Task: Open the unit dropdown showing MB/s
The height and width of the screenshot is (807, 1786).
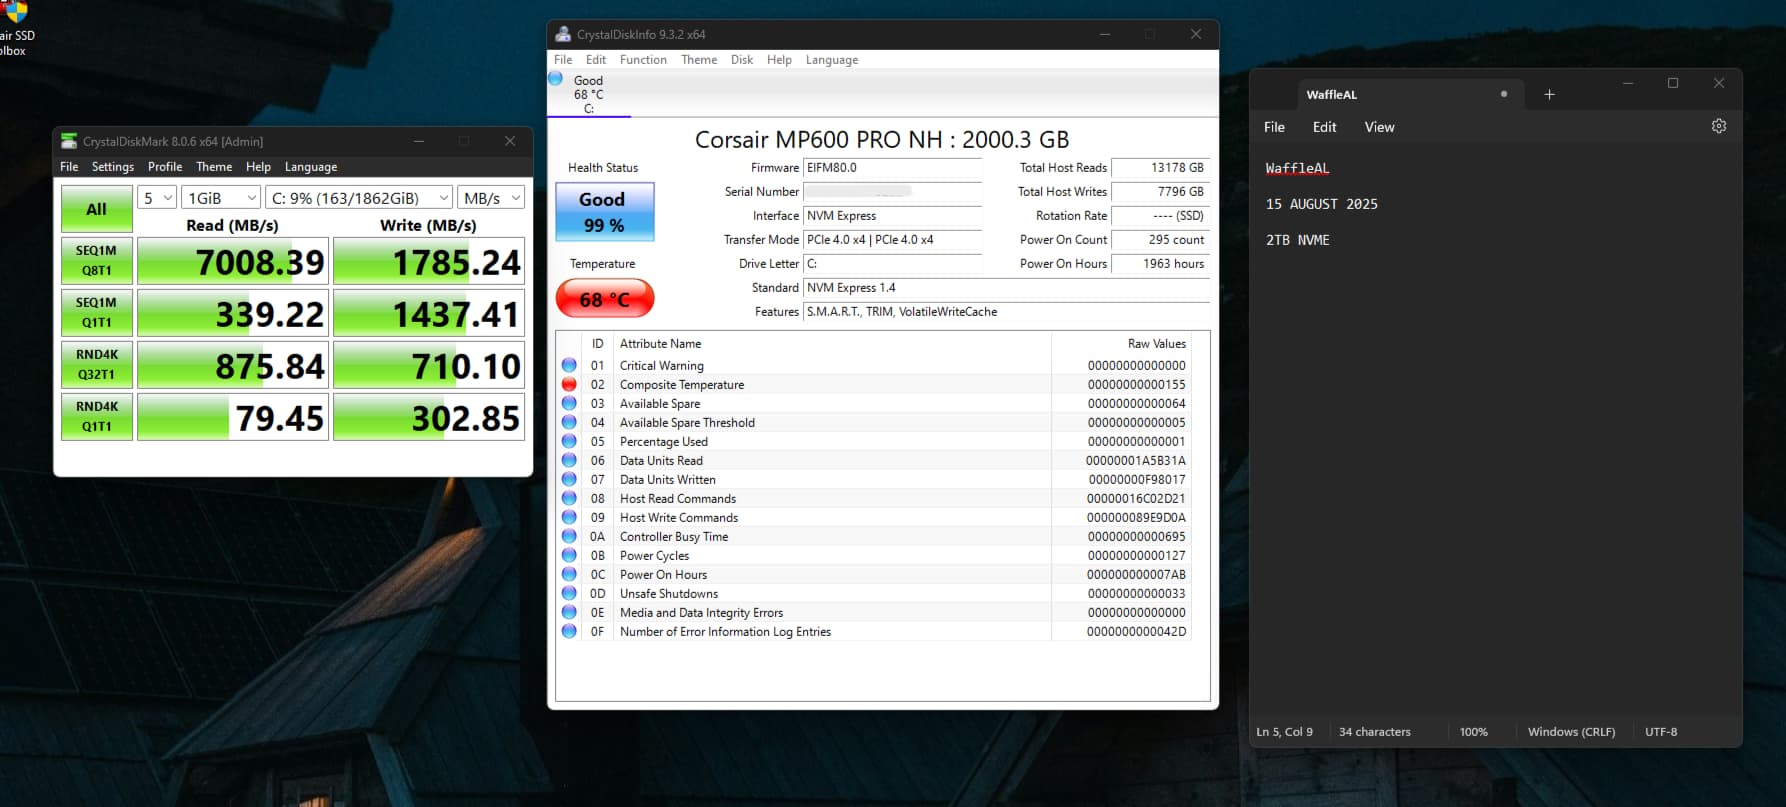Action: pyautogui.click(x=492, y=198)
